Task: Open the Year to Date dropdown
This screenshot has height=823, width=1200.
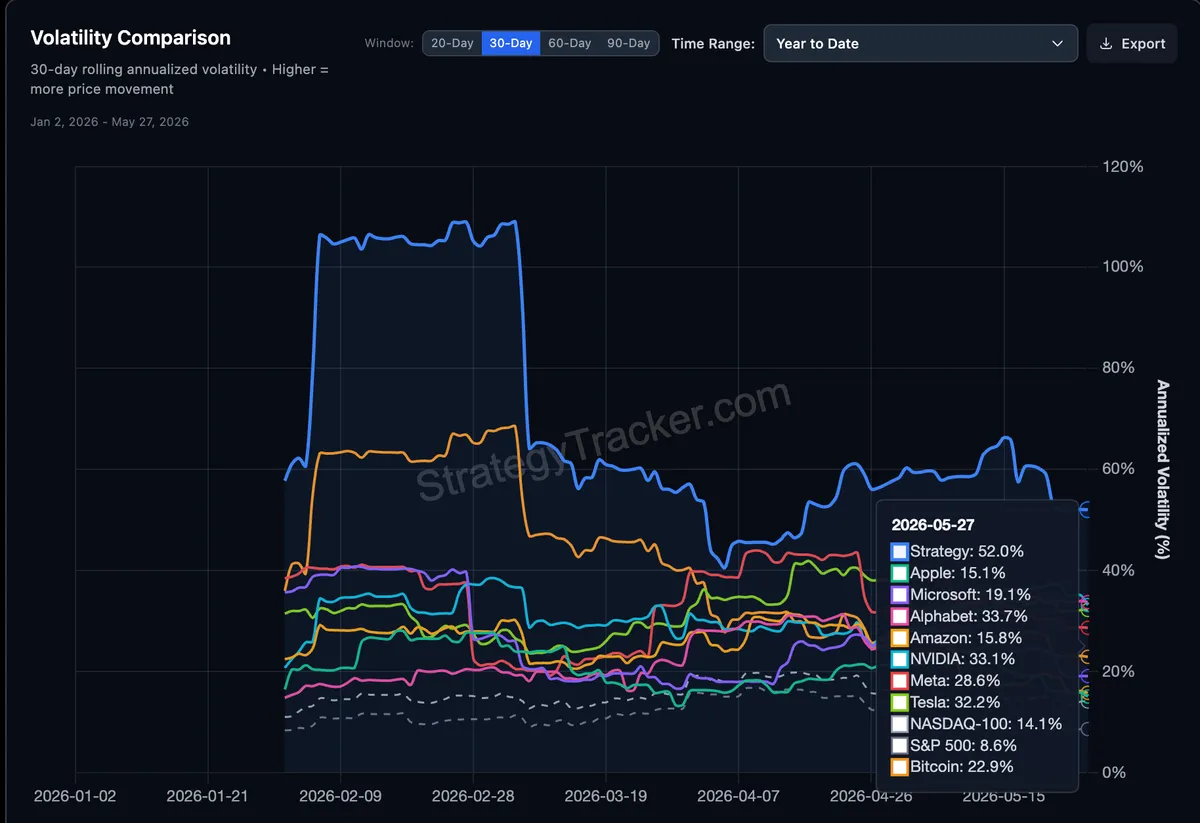Action: click(920, 44)
